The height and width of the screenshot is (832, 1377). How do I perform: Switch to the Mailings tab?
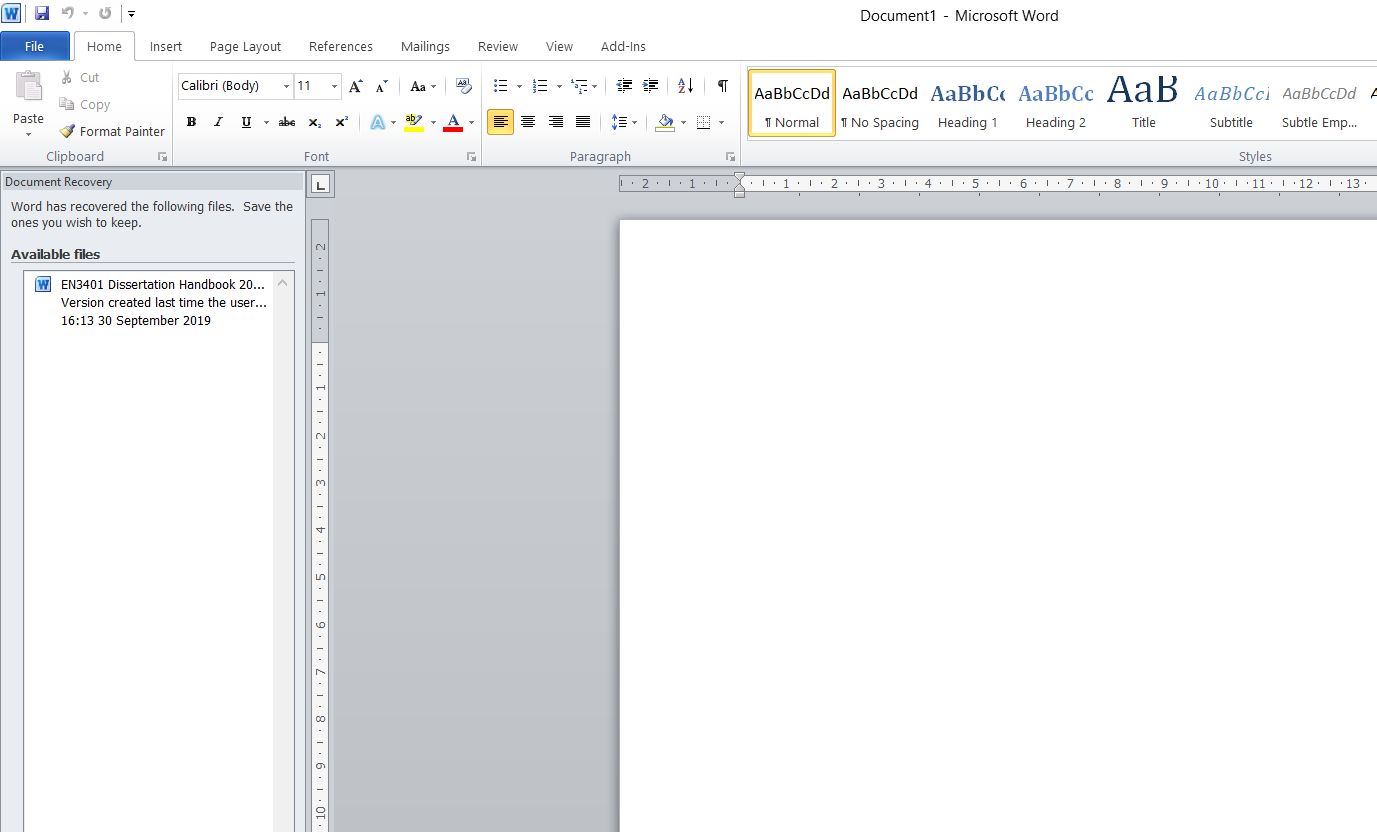[x=425, y=46]
